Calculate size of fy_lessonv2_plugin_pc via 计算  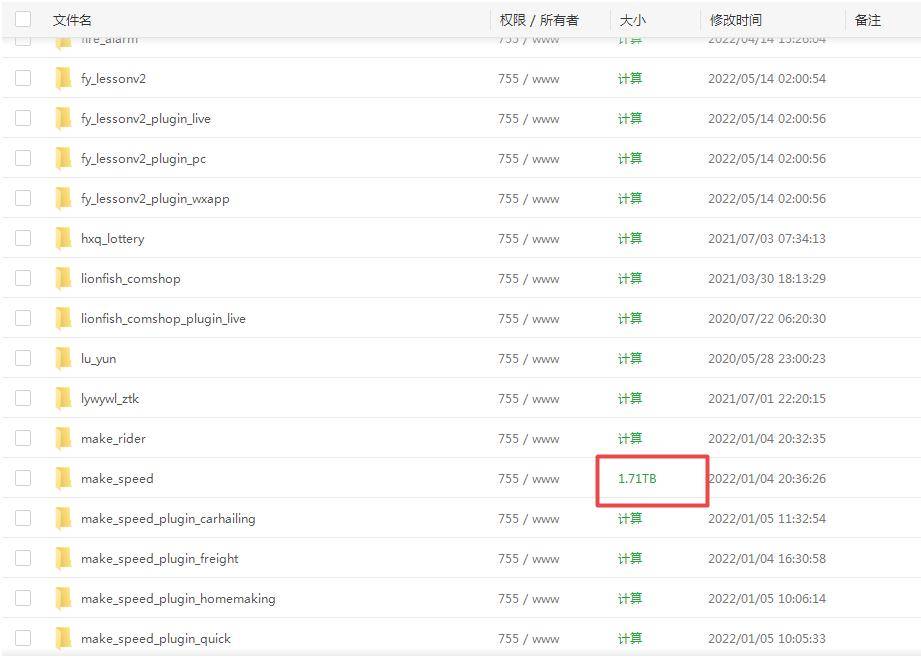[x=630, y=159]
